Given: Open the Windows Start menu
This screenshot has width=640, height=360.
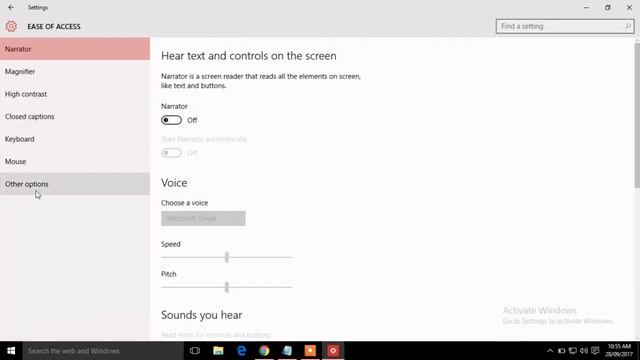Looking at the screenshot, I should pos(11,351).
